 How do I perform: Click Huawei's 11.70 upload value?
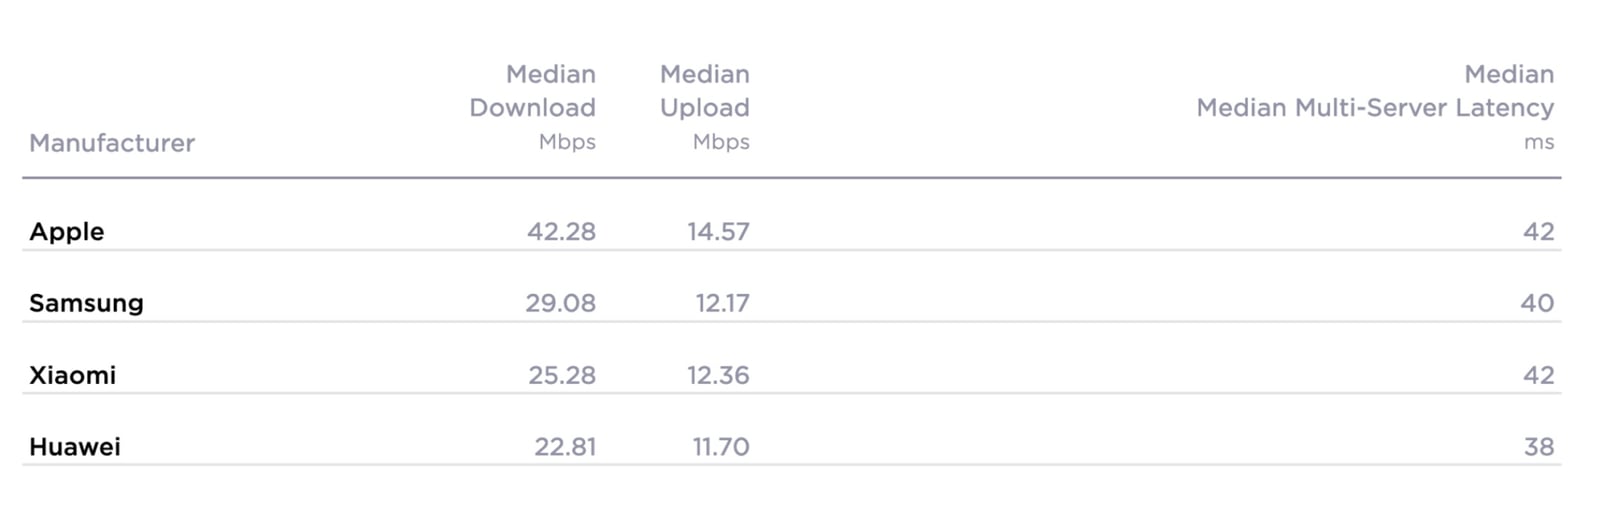coord(721,447)
